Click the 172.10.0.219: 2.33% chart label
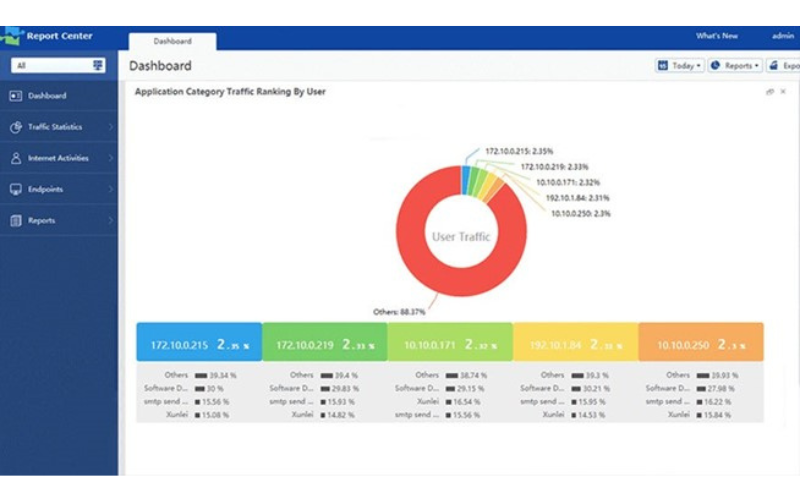Viewport: 800px width, 500px height. (x=554, y=167)
